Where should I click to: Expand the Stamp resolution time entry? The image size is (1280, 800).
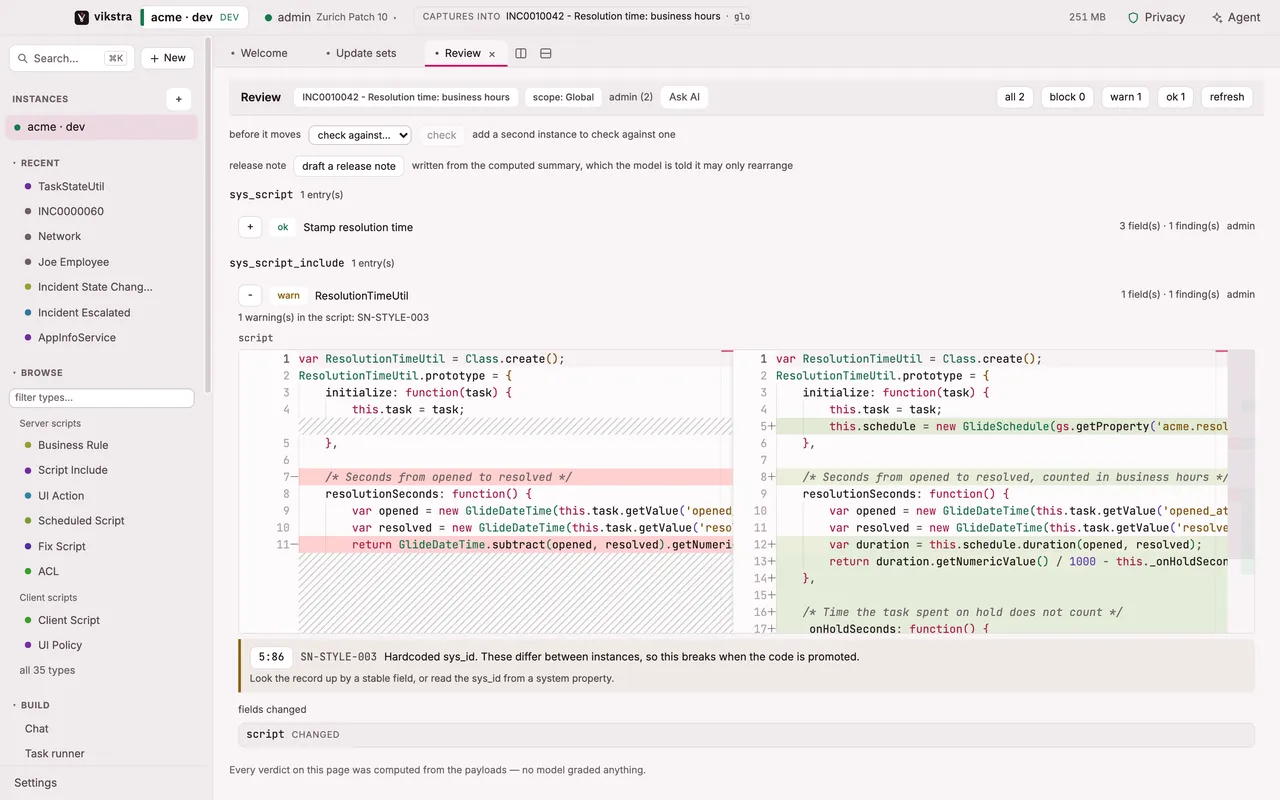point(250,227)
